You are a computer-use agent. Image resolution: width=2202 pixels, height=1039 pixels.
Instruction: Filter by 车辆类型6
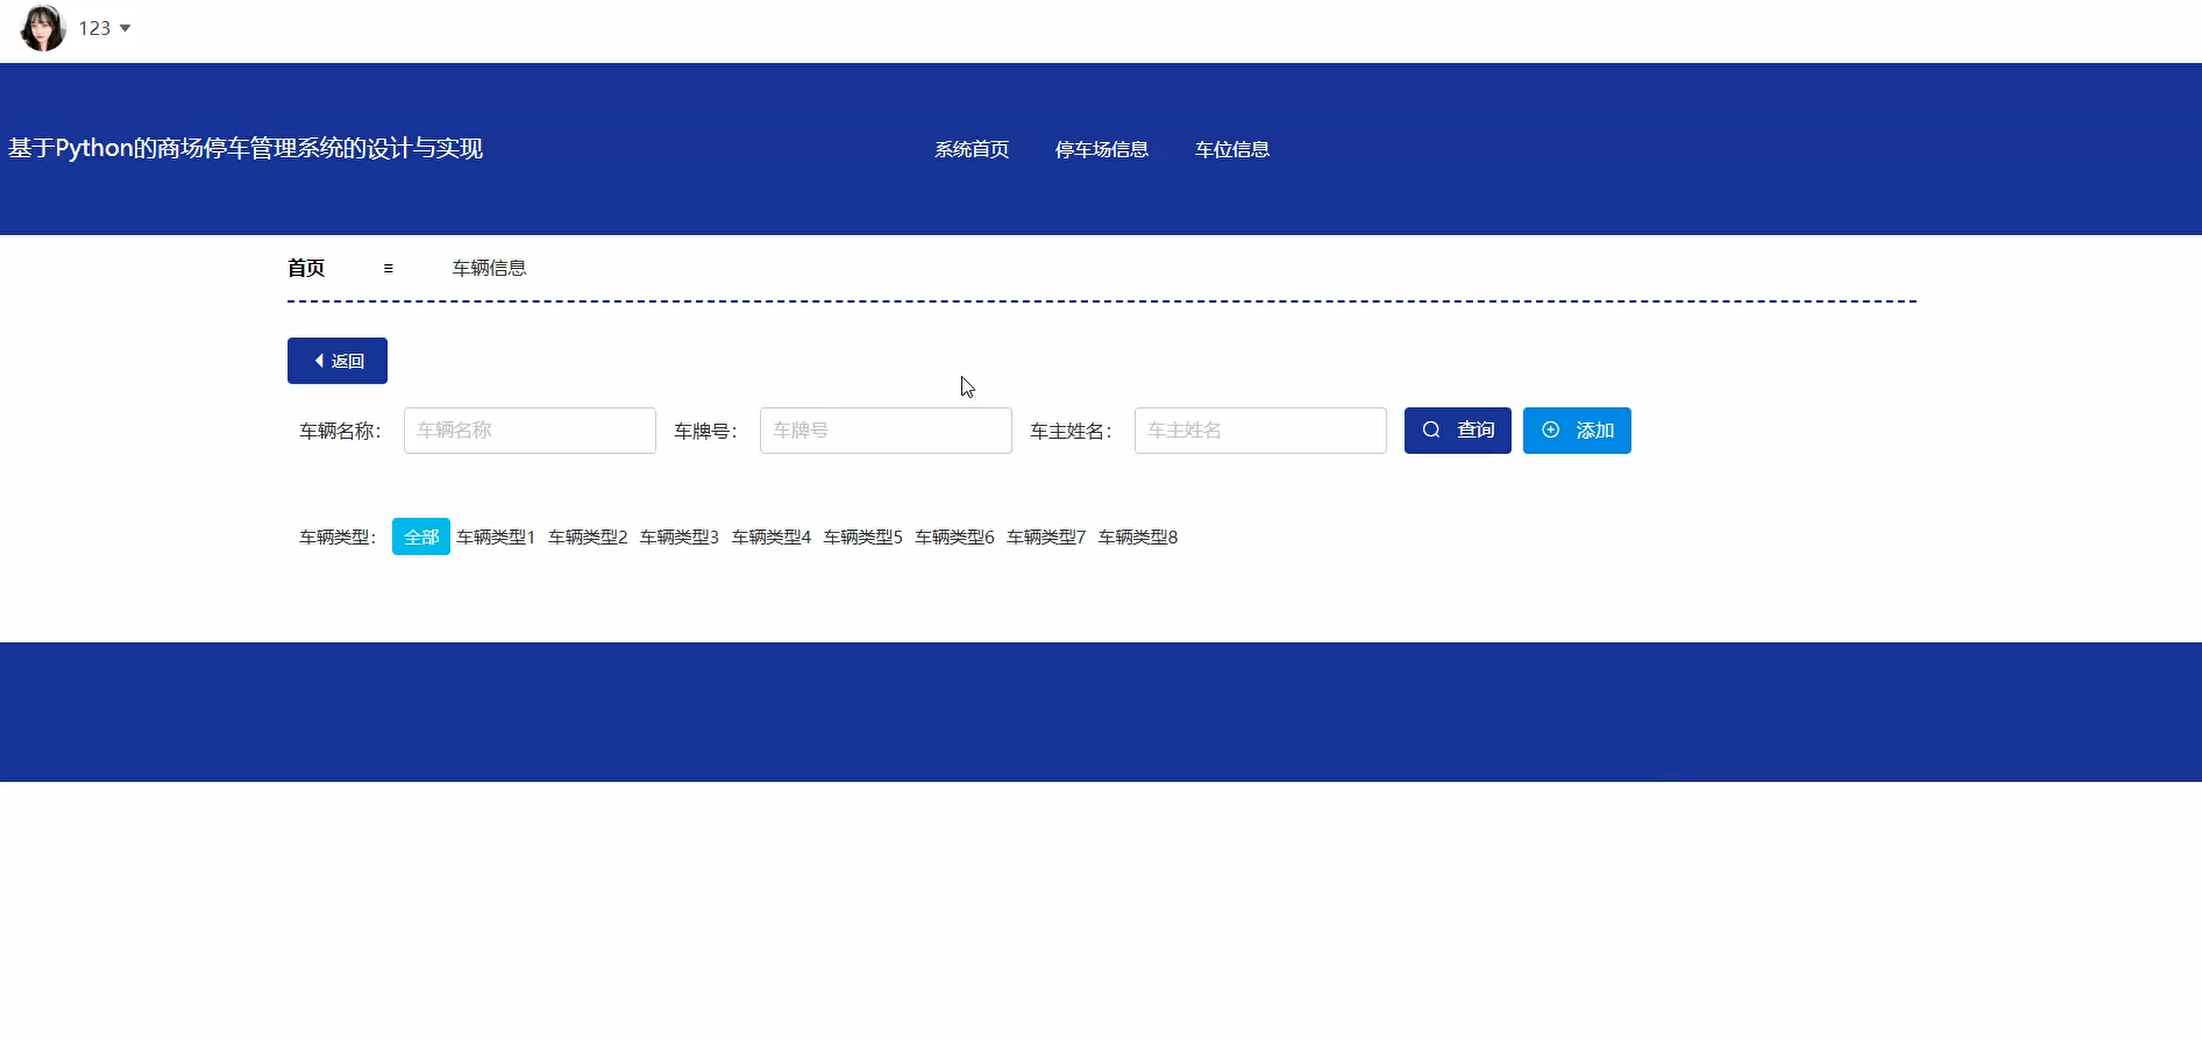(955, 537)
